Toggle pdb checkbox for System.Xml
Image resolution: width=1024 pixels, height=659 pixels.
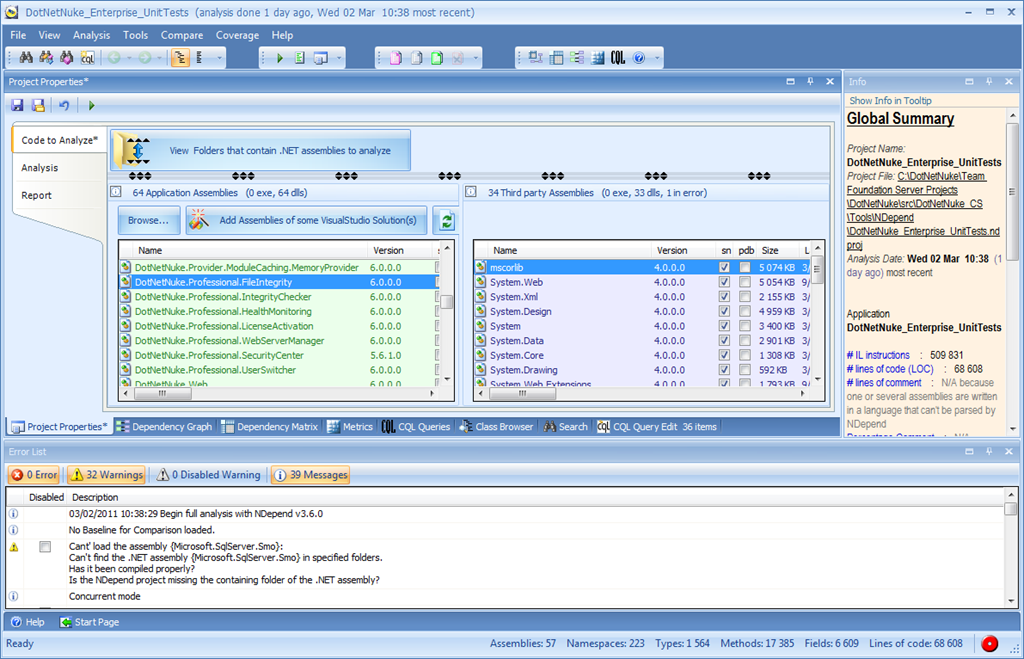(744, 297)
